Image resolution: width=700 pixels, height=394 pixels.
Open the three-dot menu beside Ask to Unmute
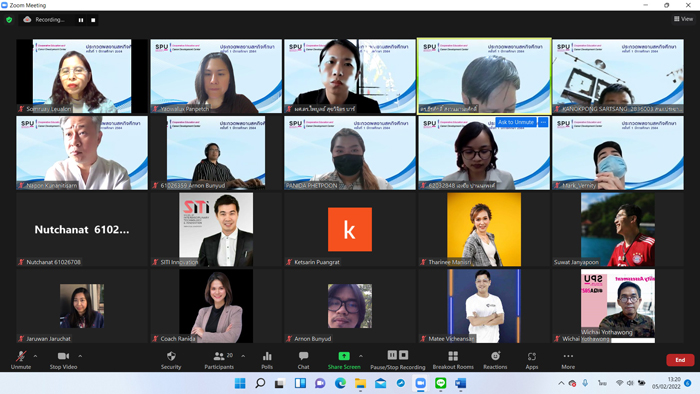pos(543,122)
